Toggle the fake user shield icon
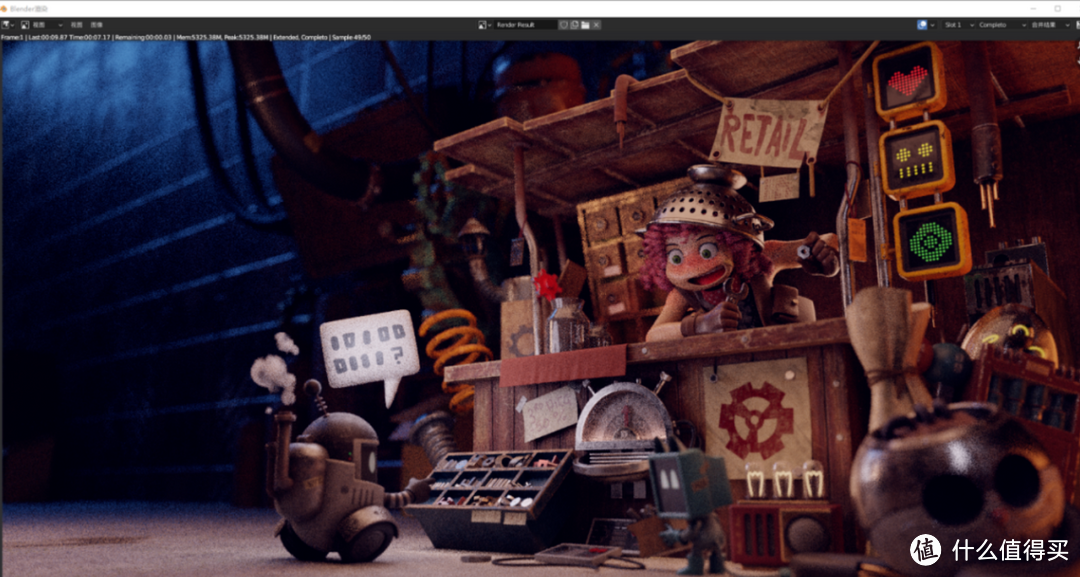The image size is (1080, 577). point(563,25)
